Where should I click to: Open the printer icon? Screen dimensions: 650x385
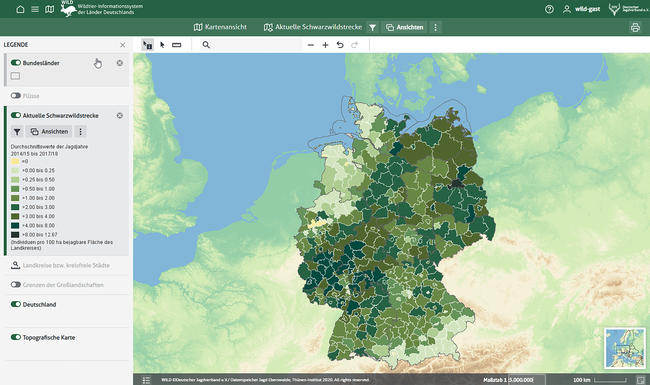click(635, 27)
